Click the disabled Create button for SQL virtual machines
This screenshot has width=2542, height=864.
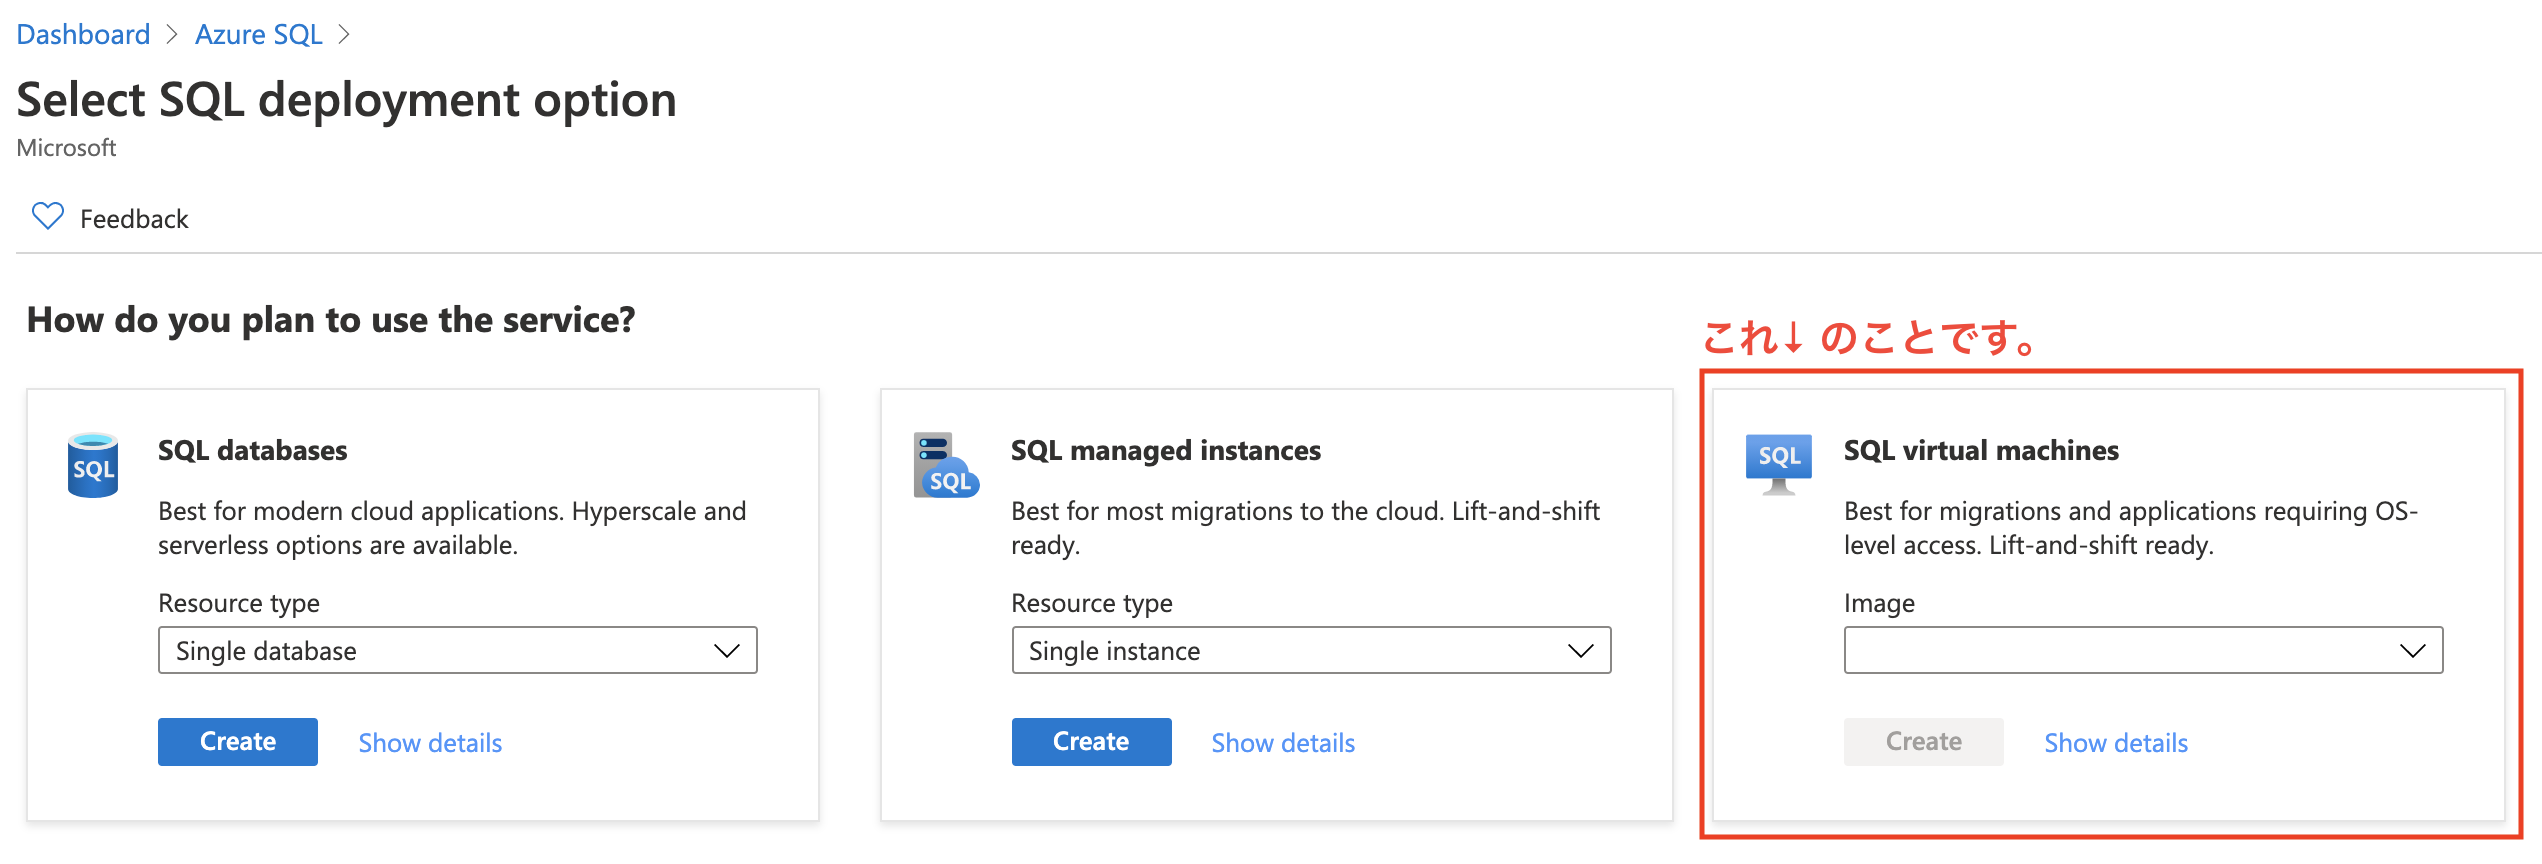(x=1923, y=742)
